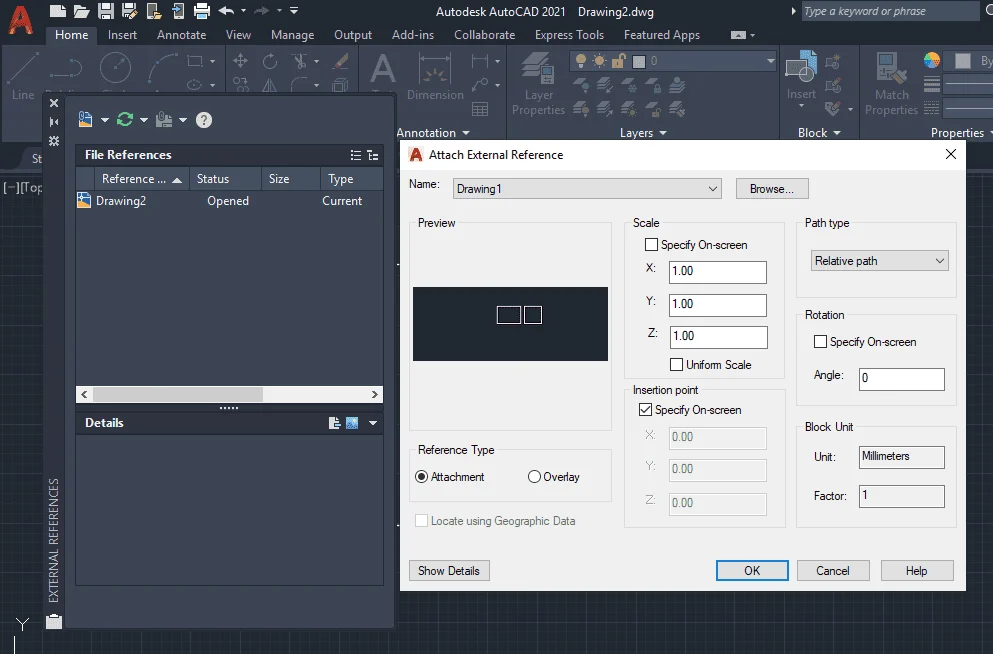Select the Circle tool
This screenshot has height=654, width=993.
115,68
